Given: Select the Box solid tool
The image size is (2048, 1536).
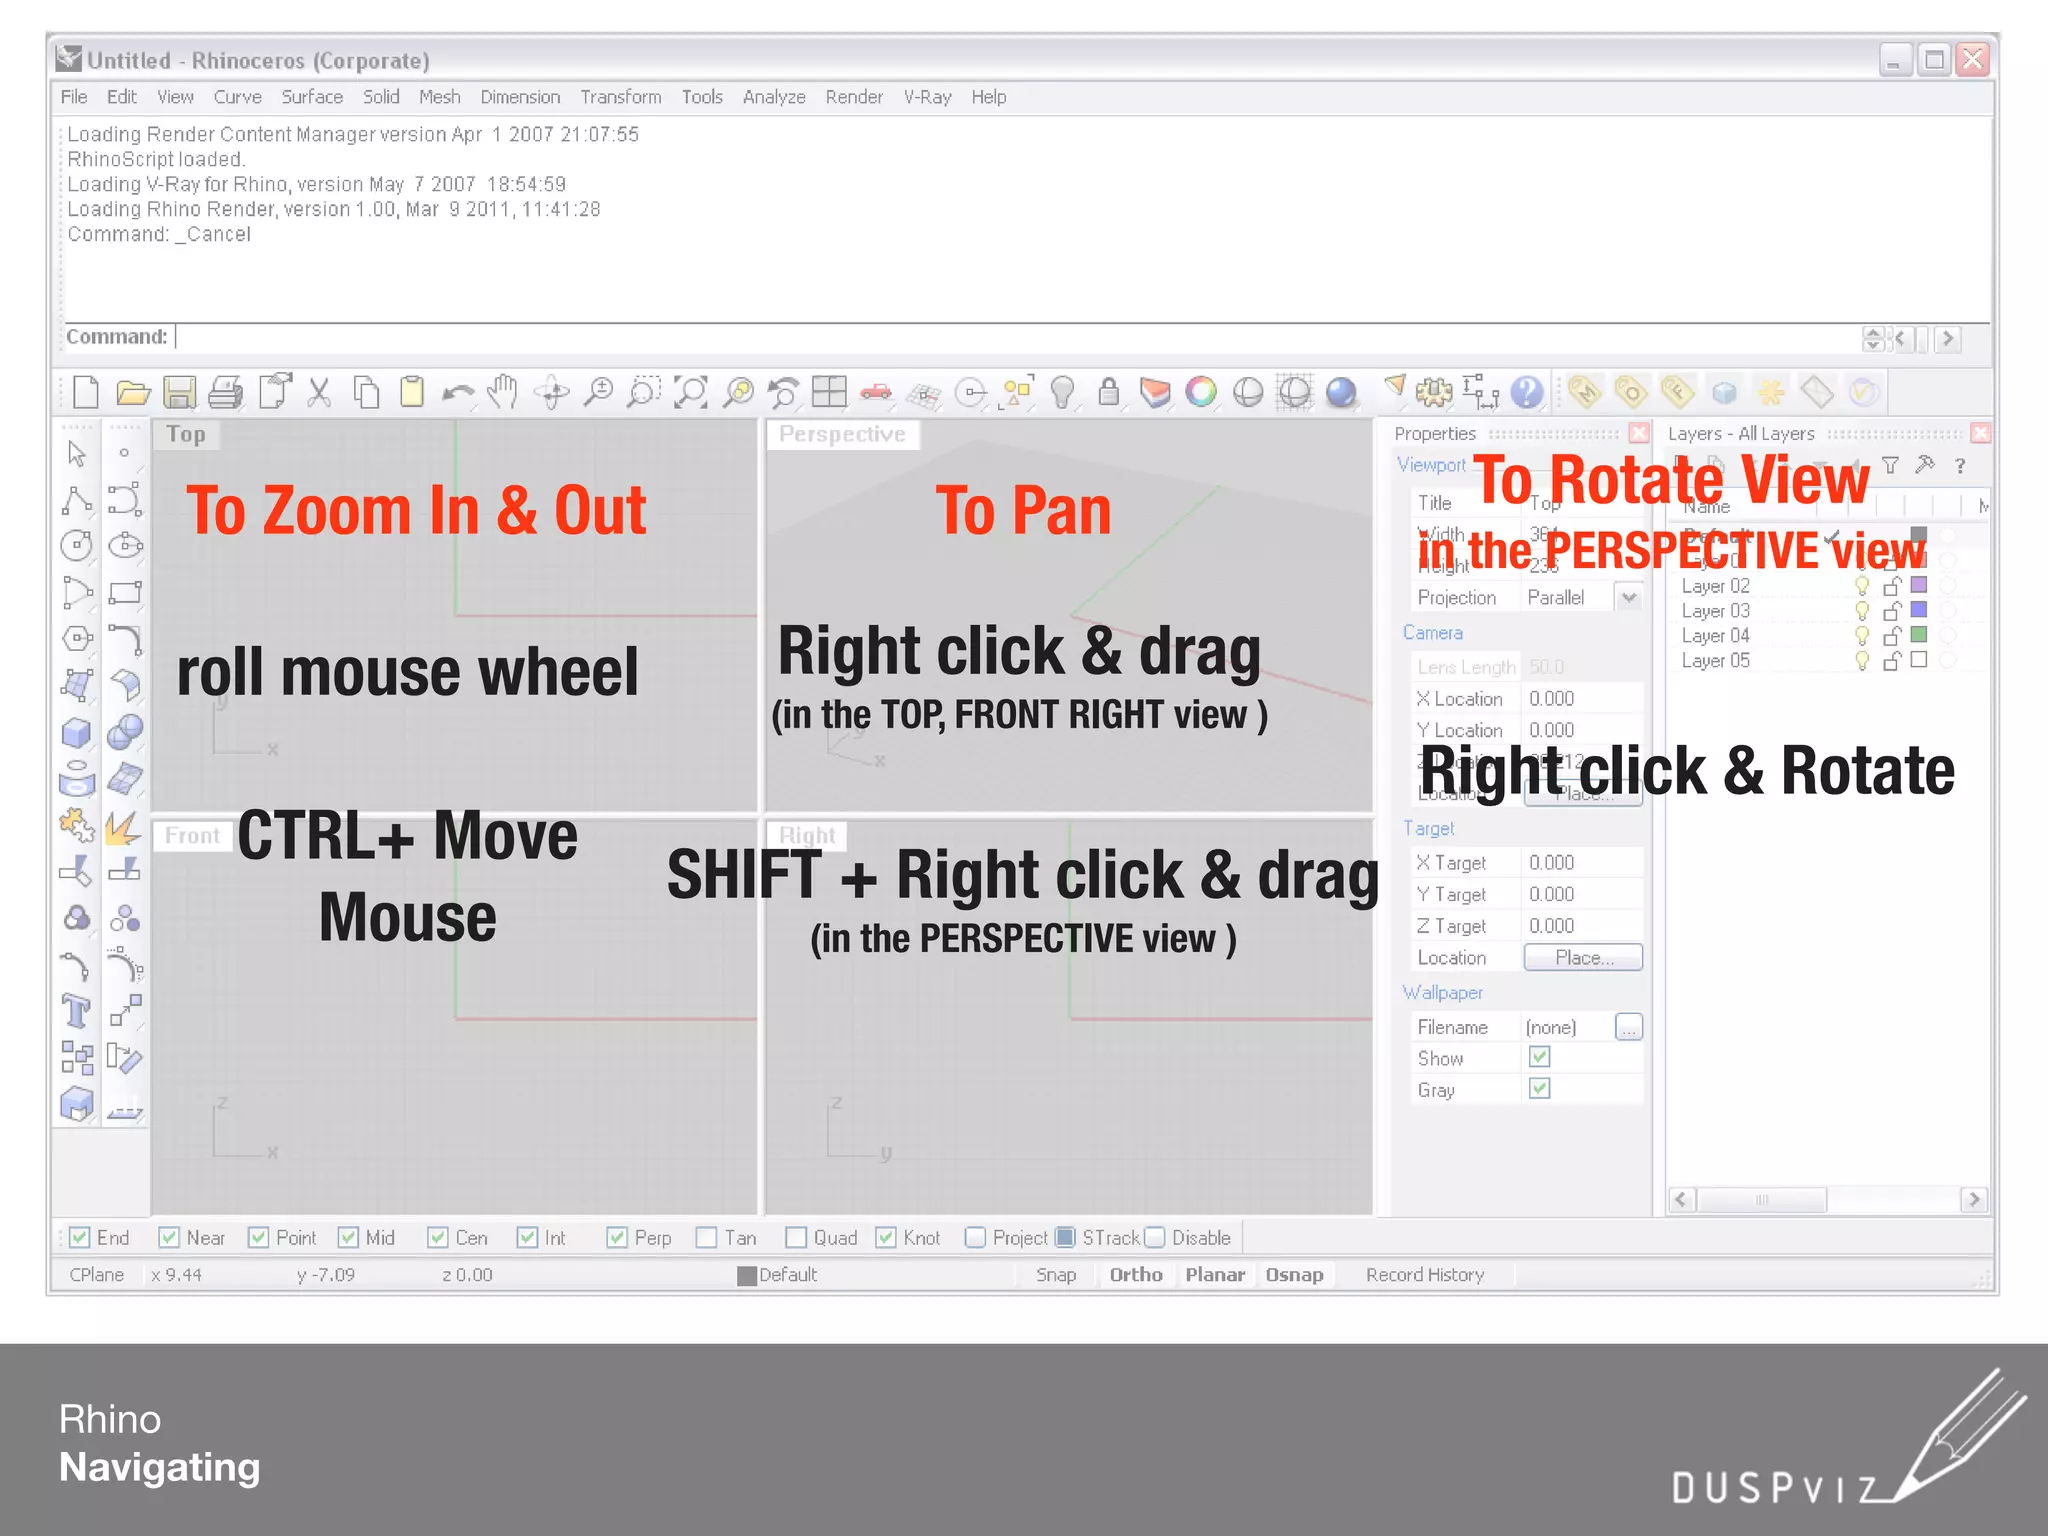Looking at the screenshot, I should (x=77, y=732).
